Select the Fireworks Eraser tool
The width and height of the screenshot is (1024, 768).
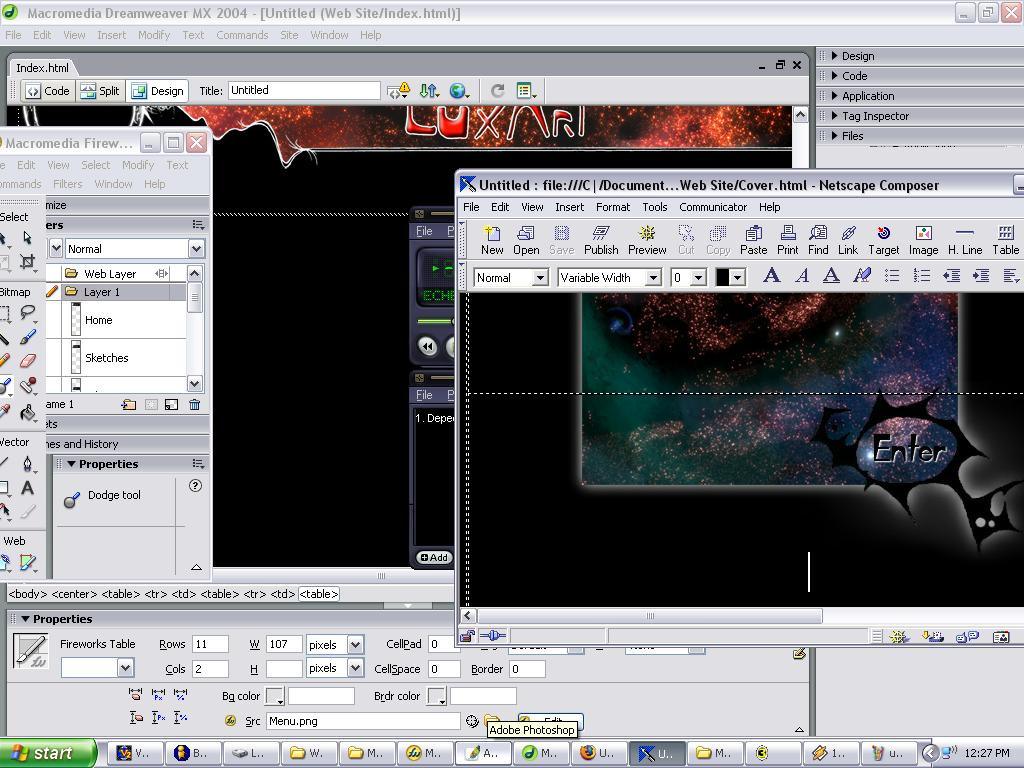click(x=27, y=360)
